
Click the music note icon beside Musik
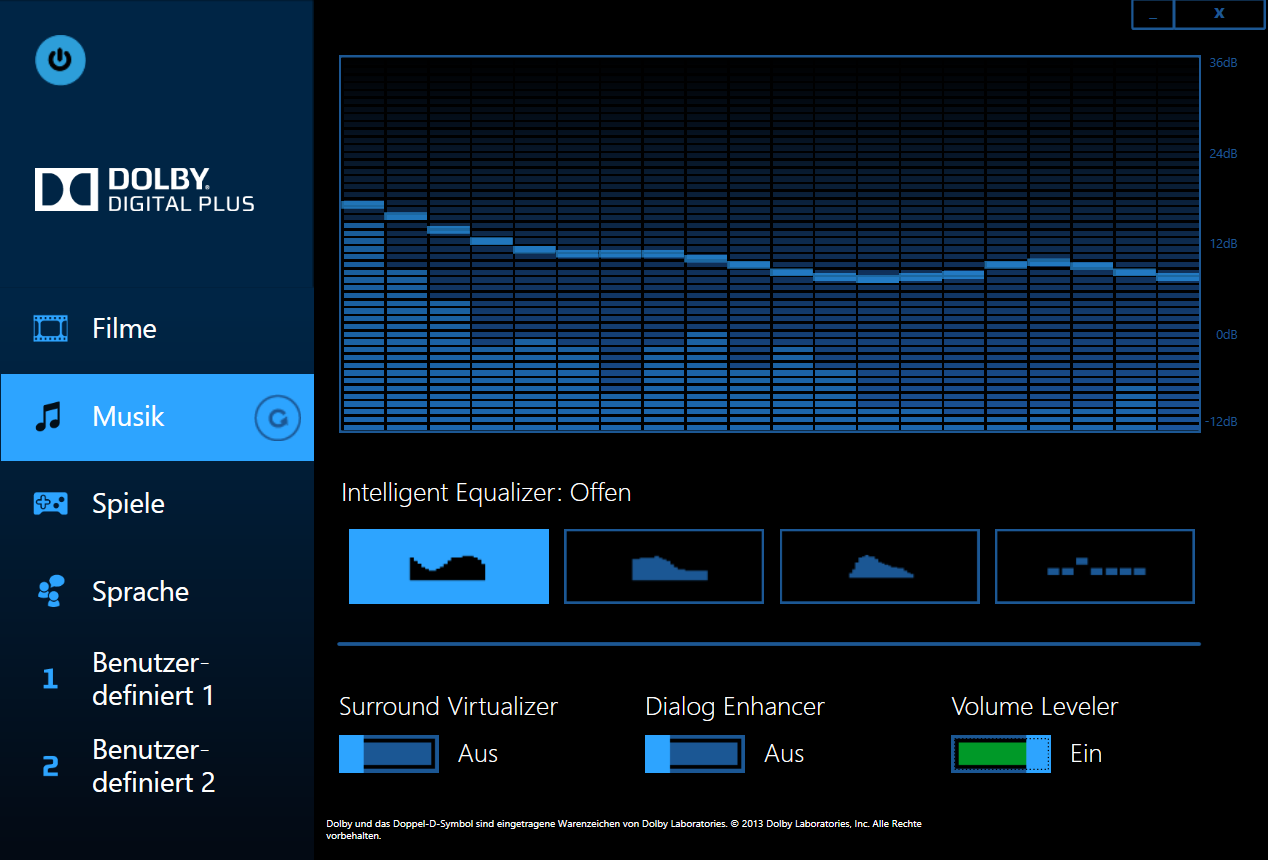coord(48,417)
